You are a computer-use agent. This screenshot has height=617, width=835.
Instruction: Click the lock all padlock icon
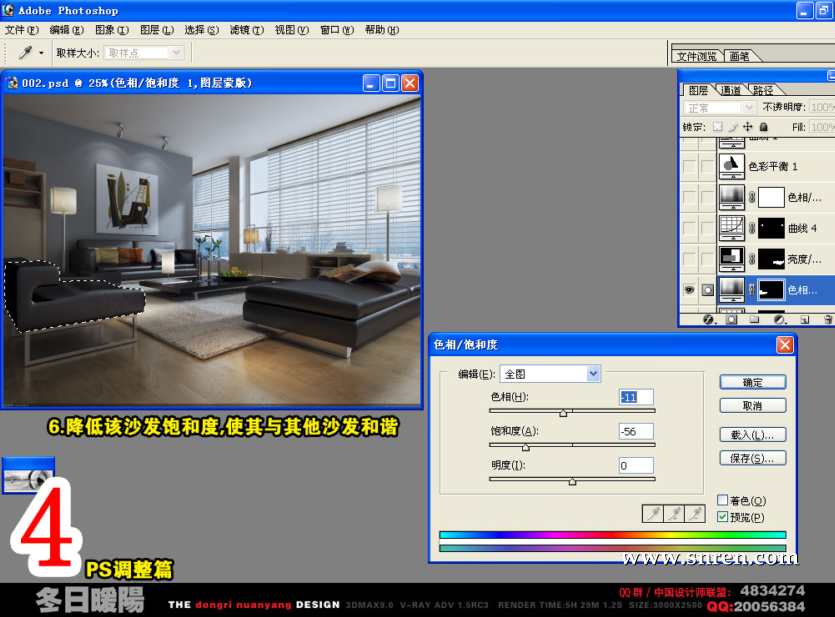[763, 127]
